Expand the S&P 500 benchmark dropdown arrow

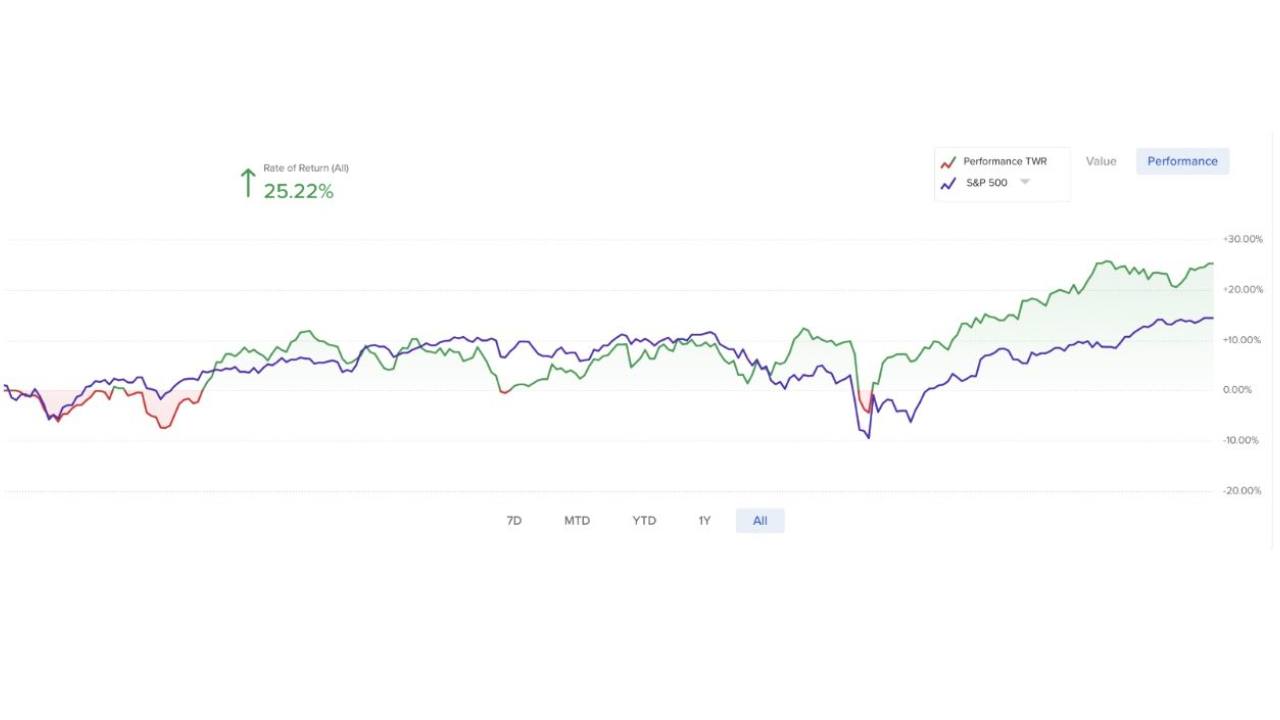1024,182
